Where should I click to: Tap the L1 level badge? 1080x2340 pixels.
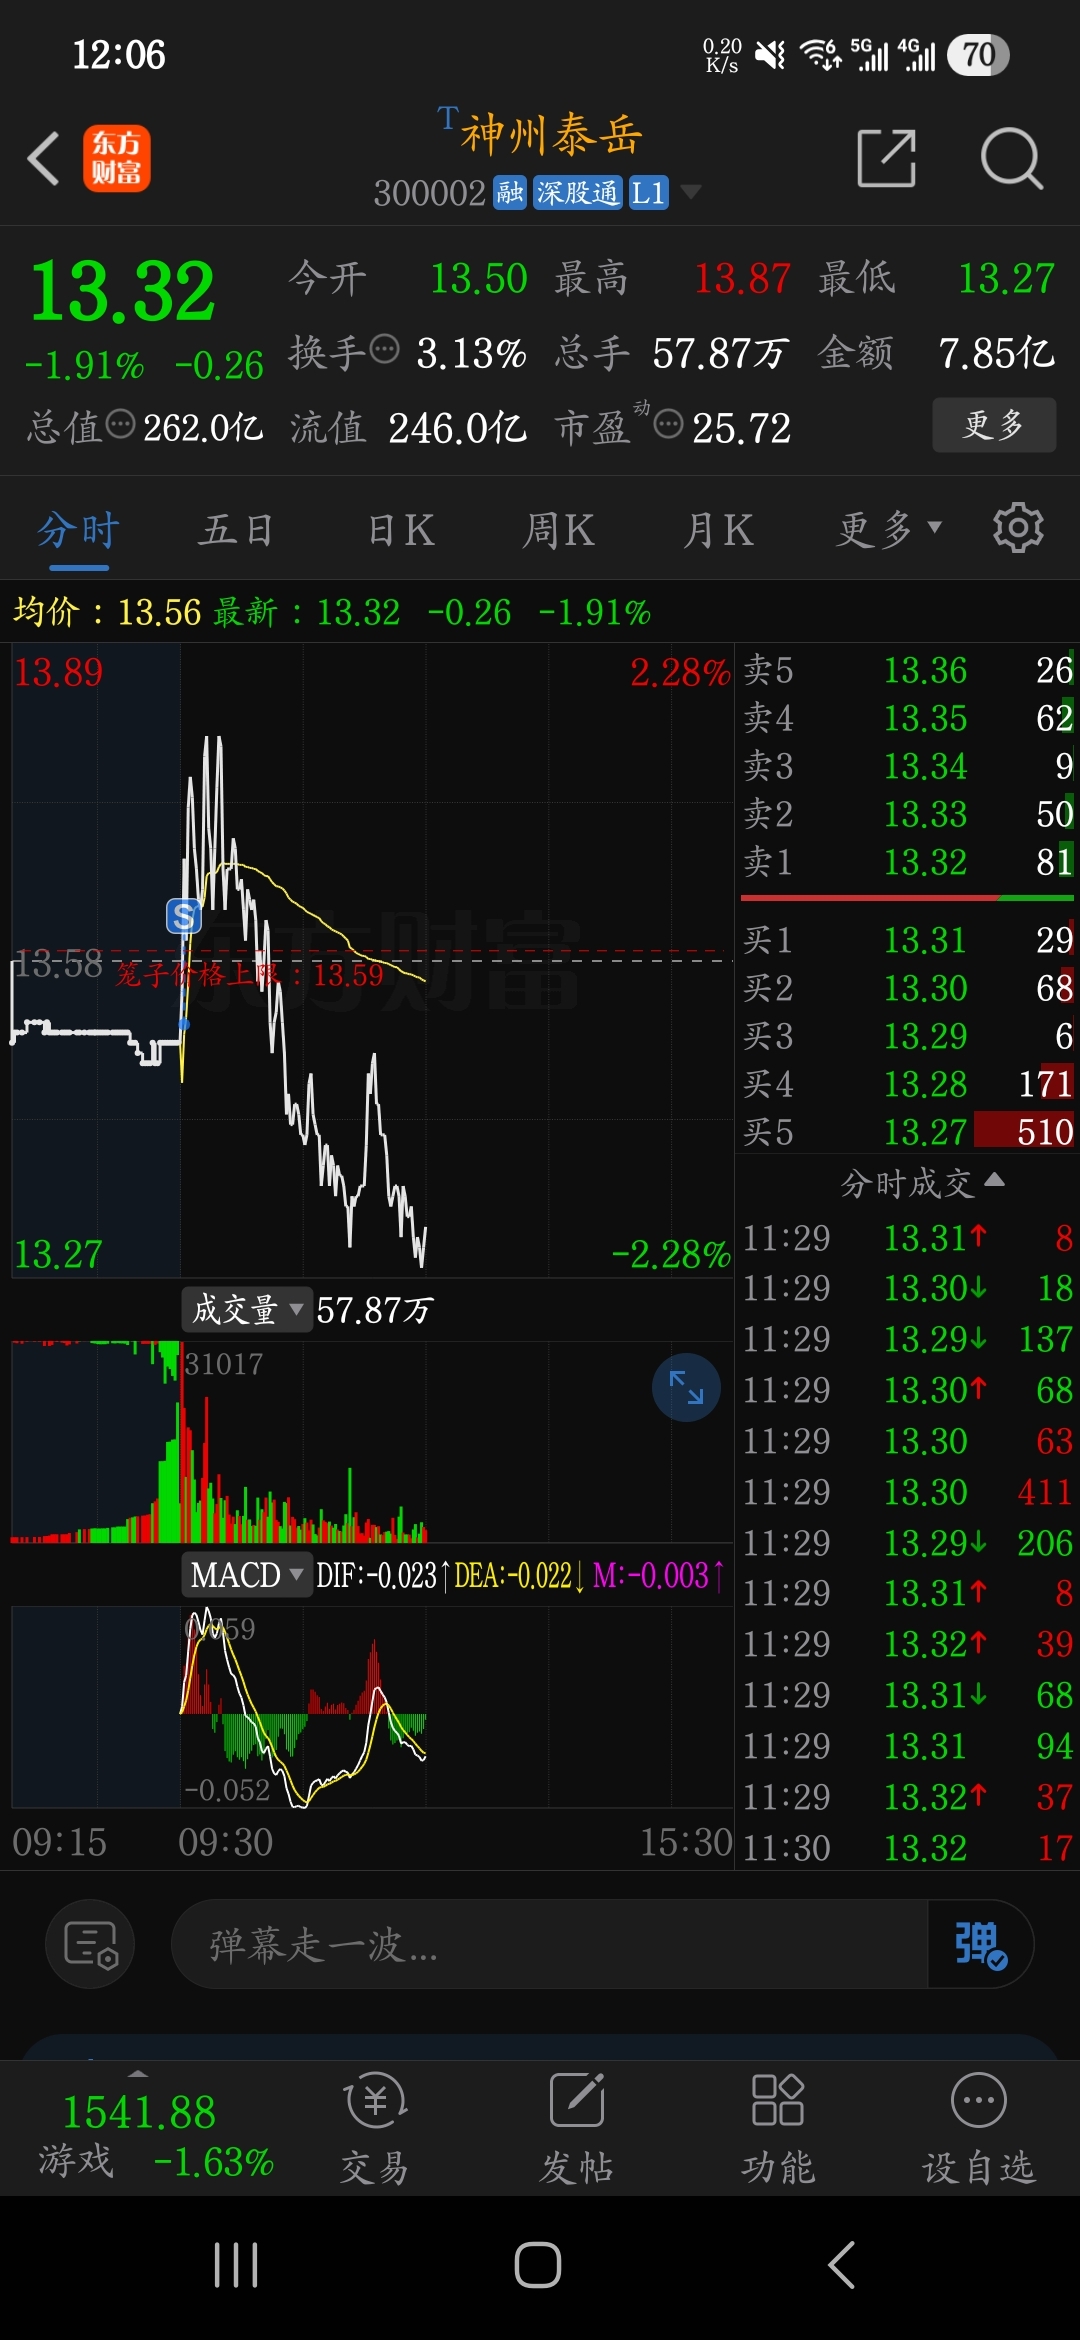point(648,192)
